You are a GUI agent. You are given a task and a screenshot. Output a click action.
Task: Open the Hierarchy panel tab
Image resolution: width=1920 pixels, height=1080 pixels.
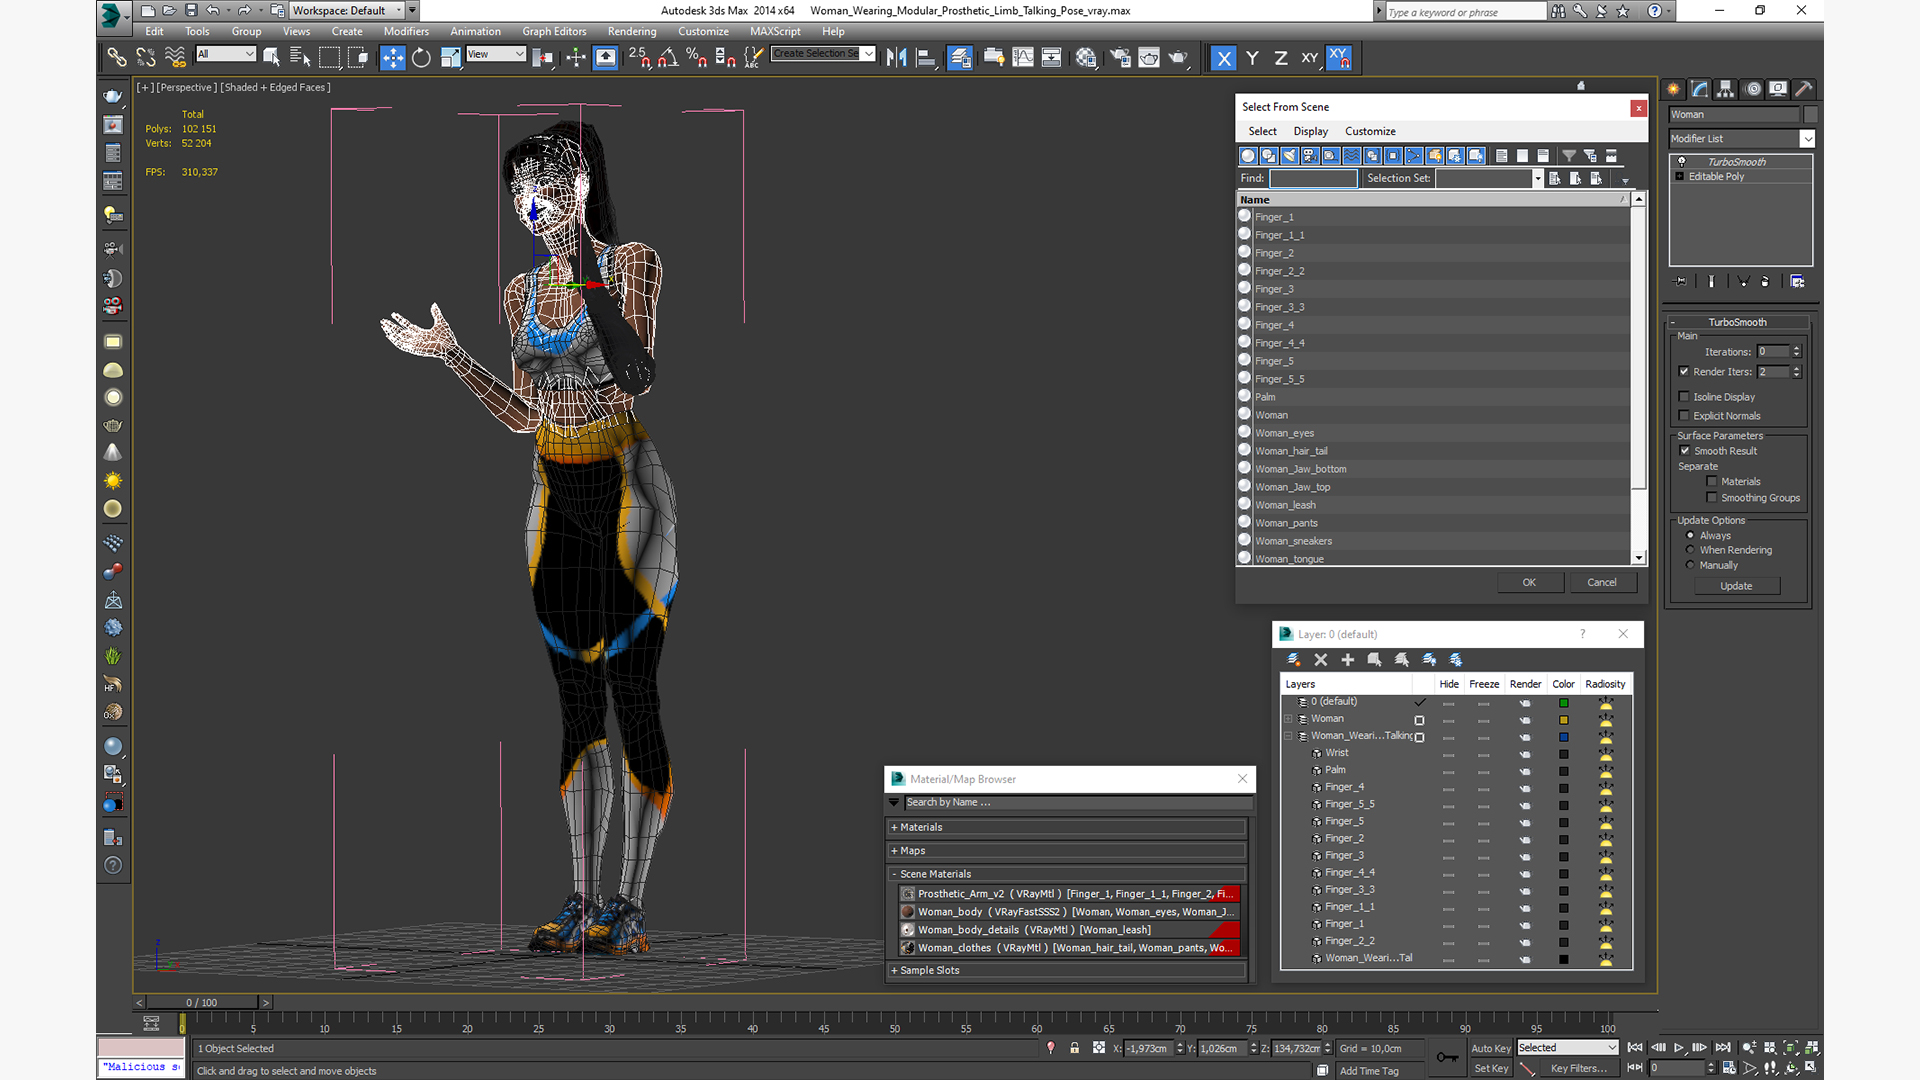[1726, 89]
